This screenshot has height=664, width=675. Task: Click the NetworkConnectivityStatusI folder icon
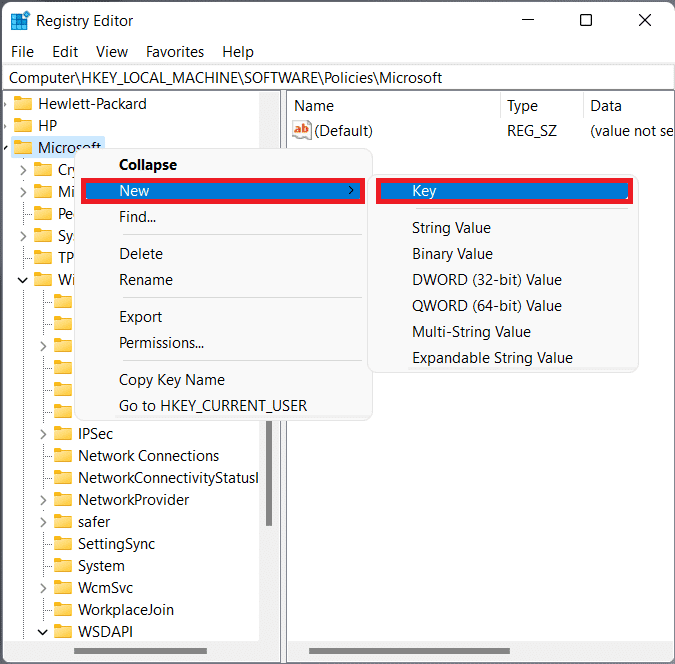[63, 478]
